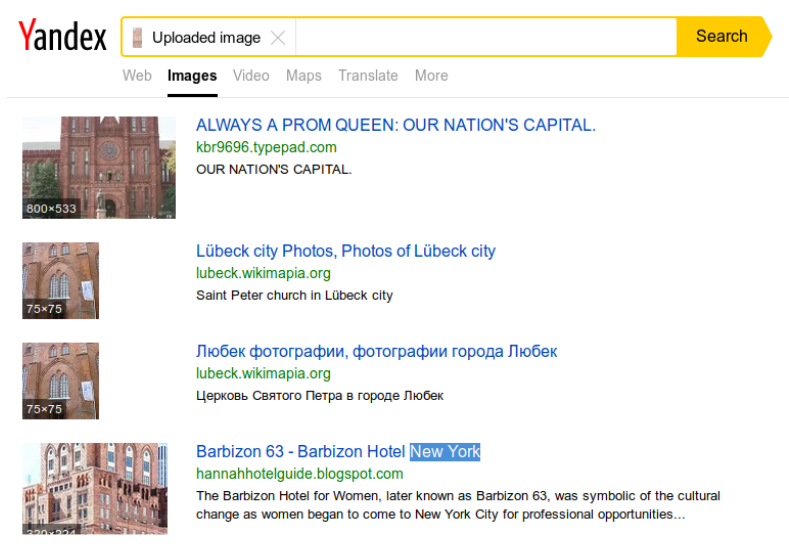Select the Images tab
The width and height of the screenshot is (789, 551).
(x=192, y=76)
